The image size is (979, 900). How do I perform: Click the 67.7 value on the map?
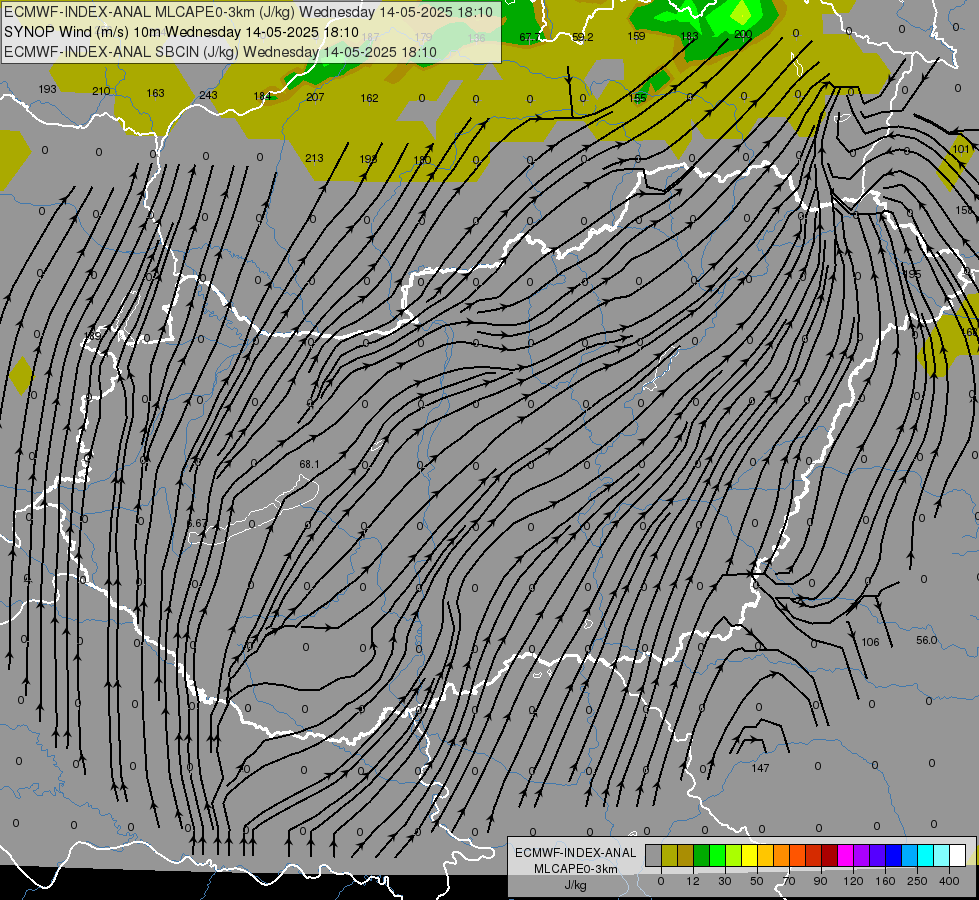[530, 37]
